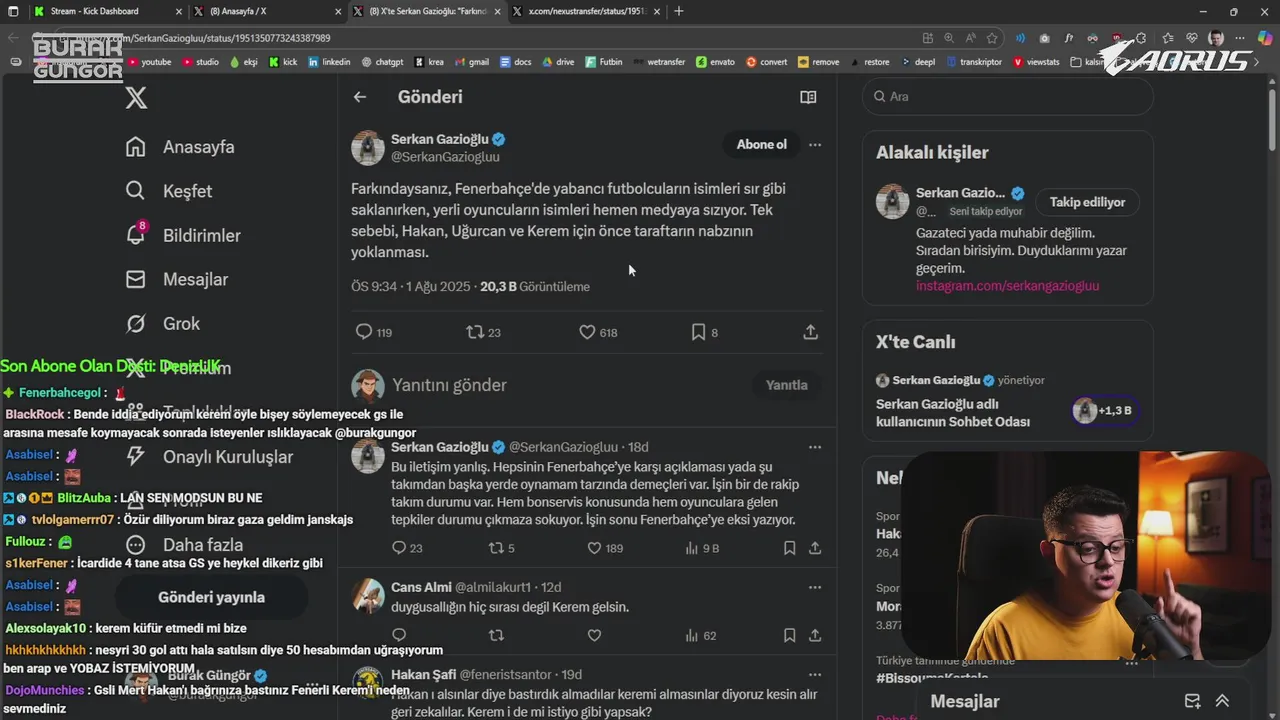Click the Ara search box

(x=1007, y=97)
